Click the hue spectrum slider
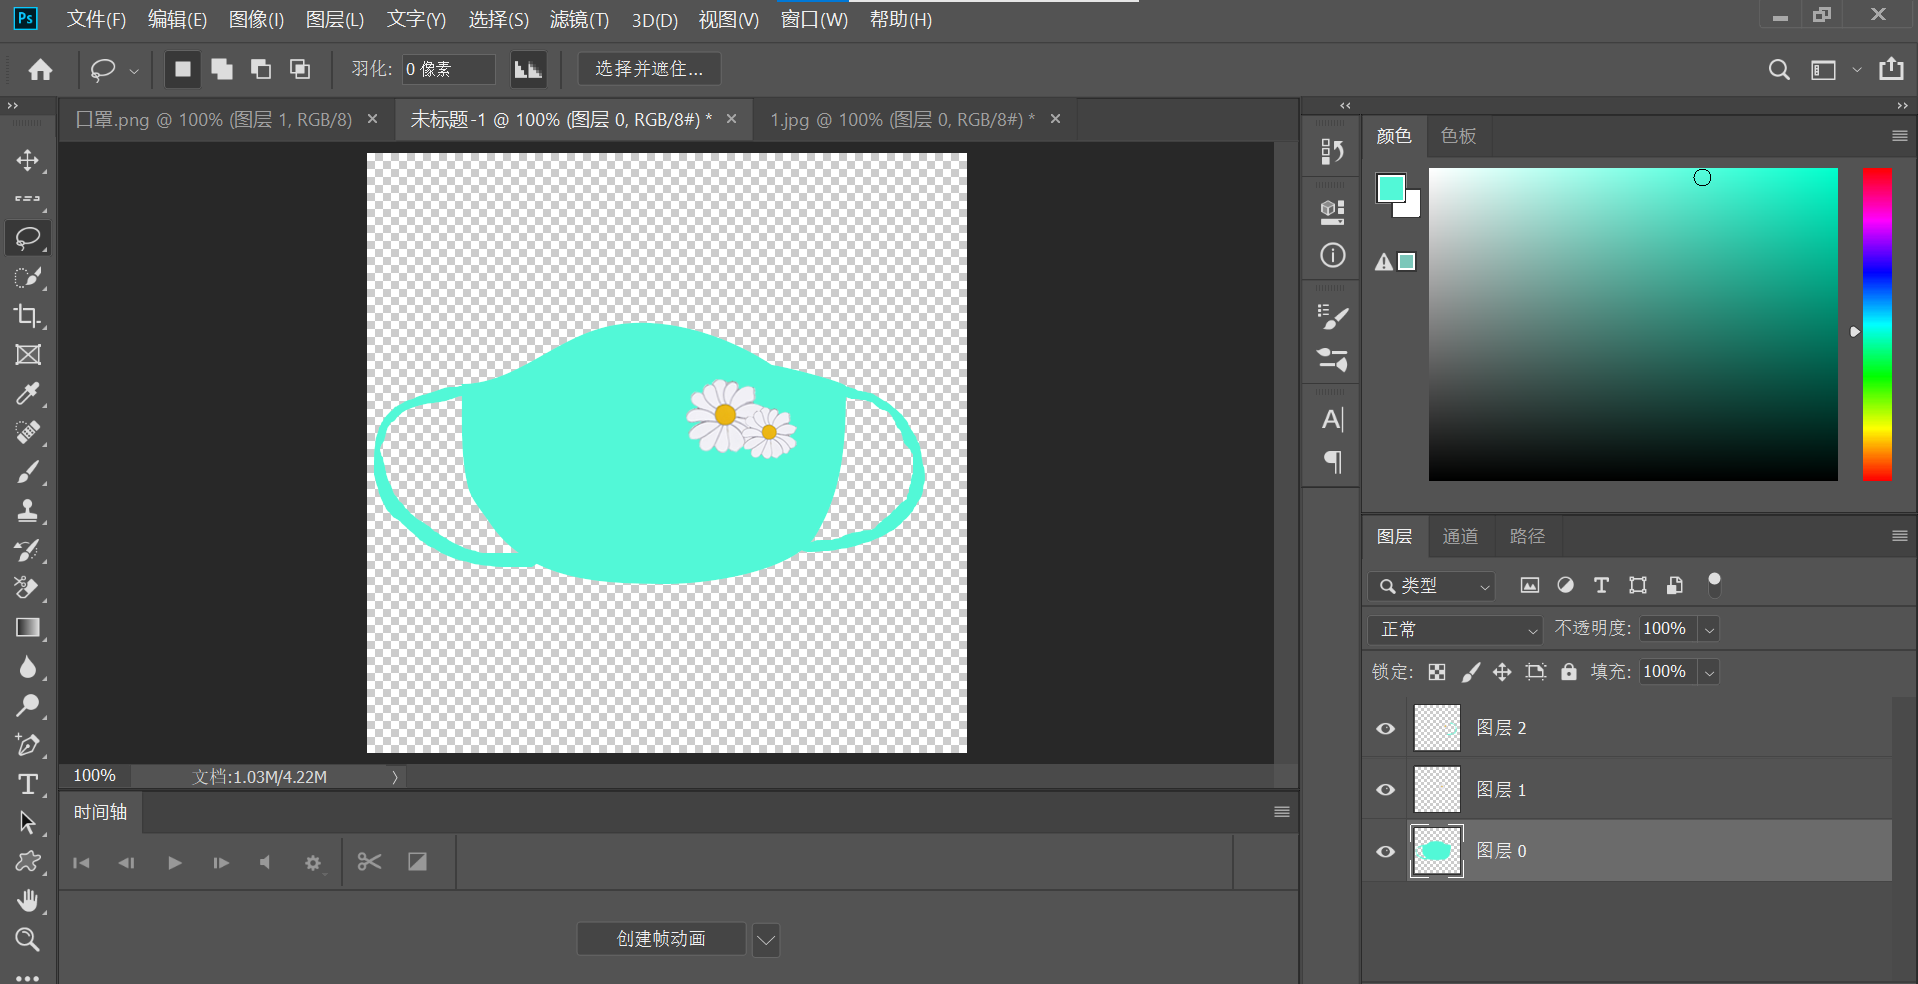Screen dimensions: 1918x984 (x=1877, y=324)
